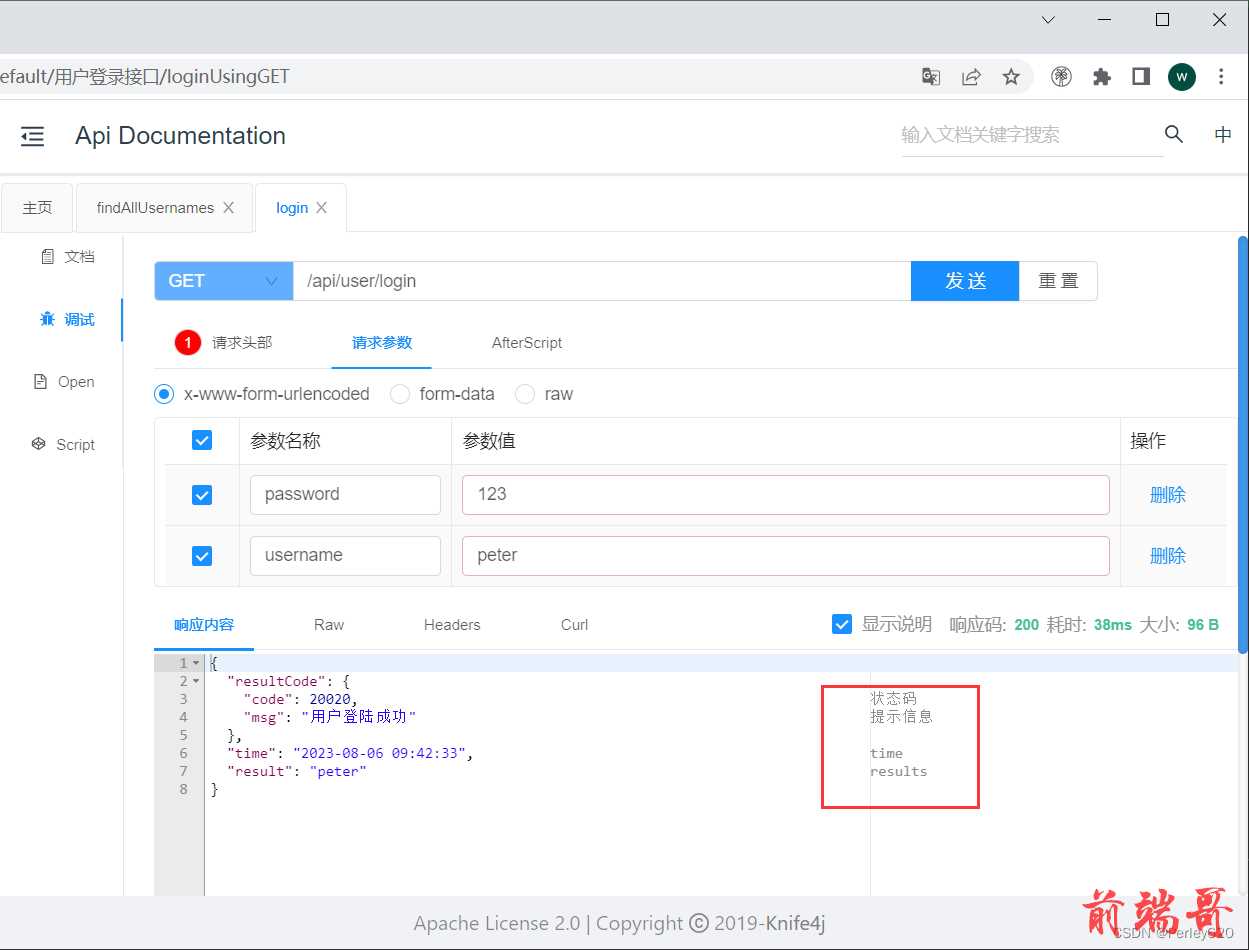Click the username parameter name field
The width and height of the screenshot is (1249, 950).
tap(345, 556)
